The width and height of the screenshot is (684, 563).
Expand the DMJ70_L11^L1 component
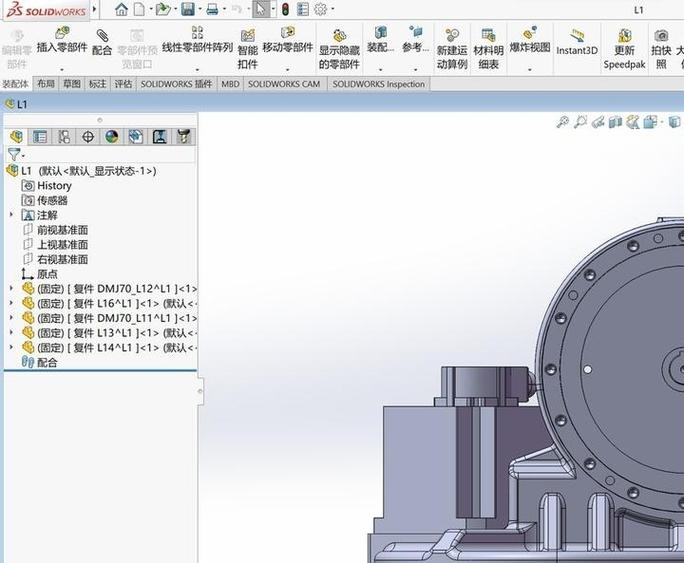[x=11, y=318]
